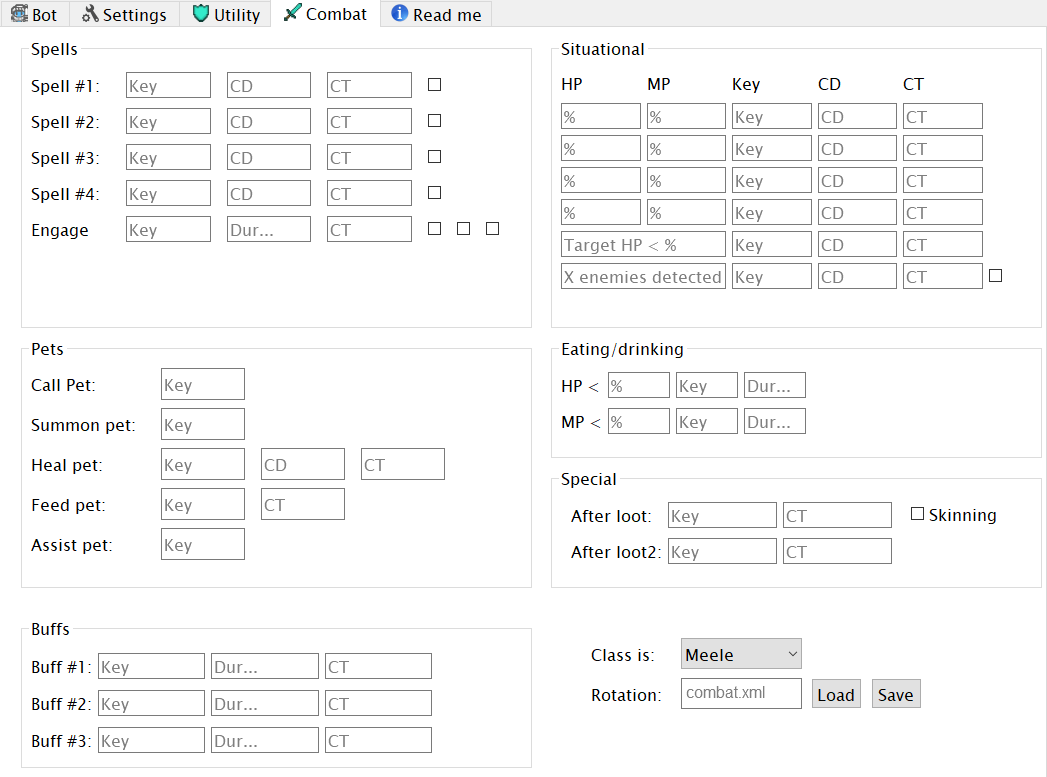The width and height of the screenshot is (1047, 777).
Task: Open the Read me tab
Action: [436, 14]
